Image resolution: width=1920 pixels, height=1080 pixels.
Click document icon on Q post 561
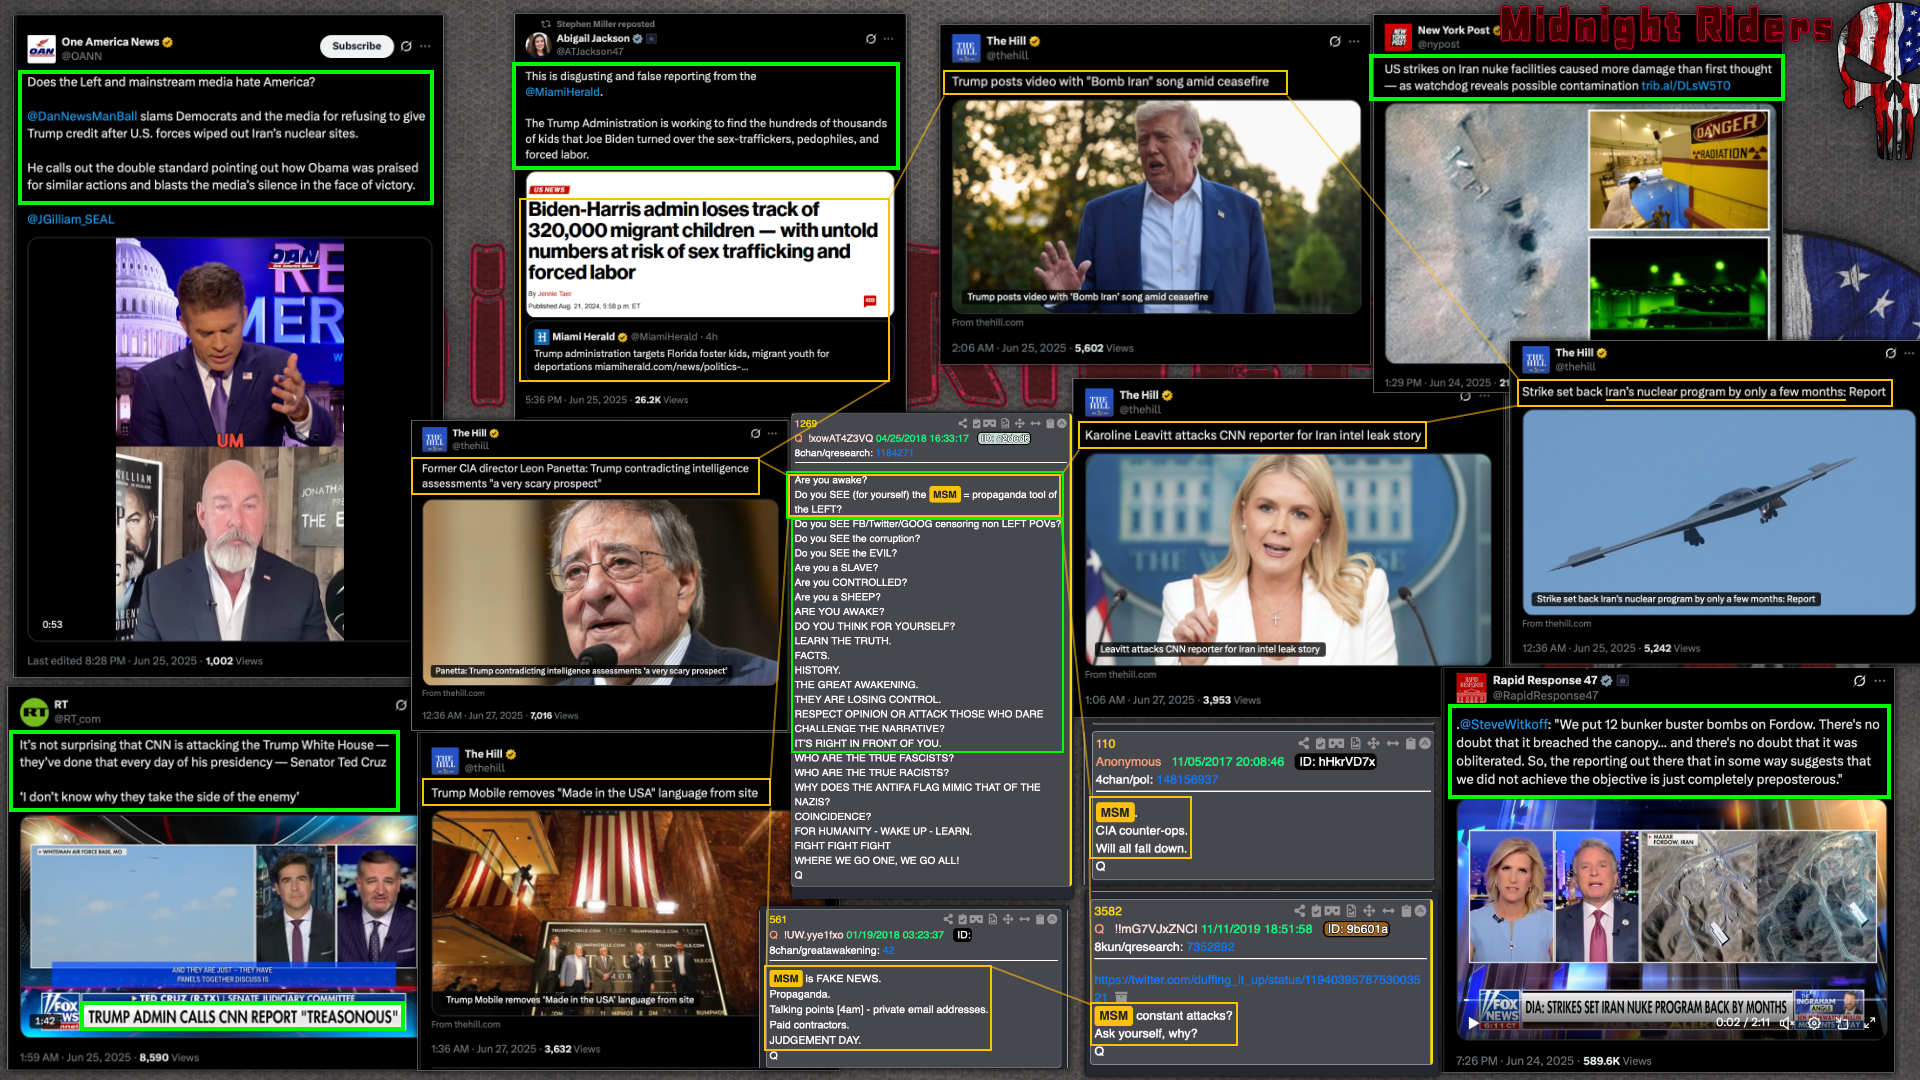(x=993, y=919)
